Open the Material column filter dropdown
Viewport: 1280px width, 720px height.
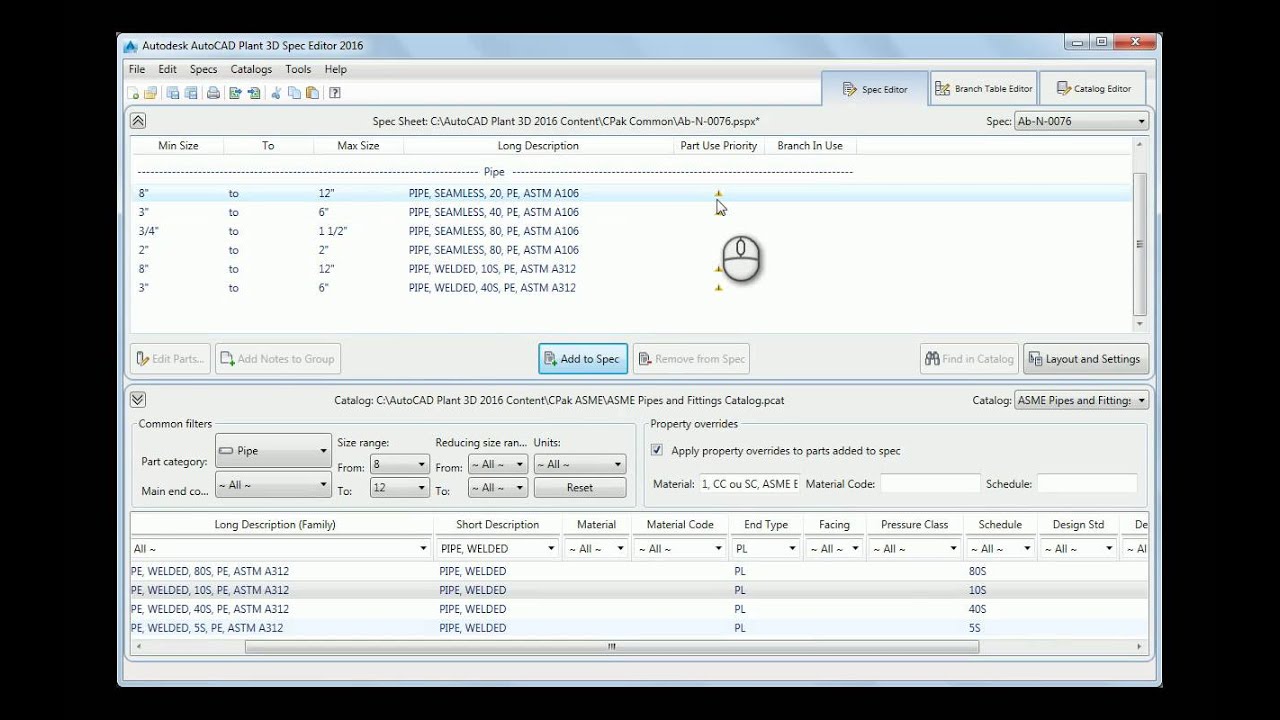tap(597, 549)
